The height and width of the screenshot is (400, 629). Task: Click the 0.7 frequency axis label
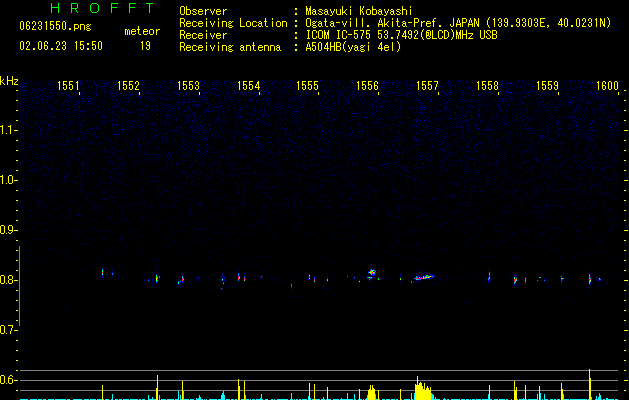(7, 330)
